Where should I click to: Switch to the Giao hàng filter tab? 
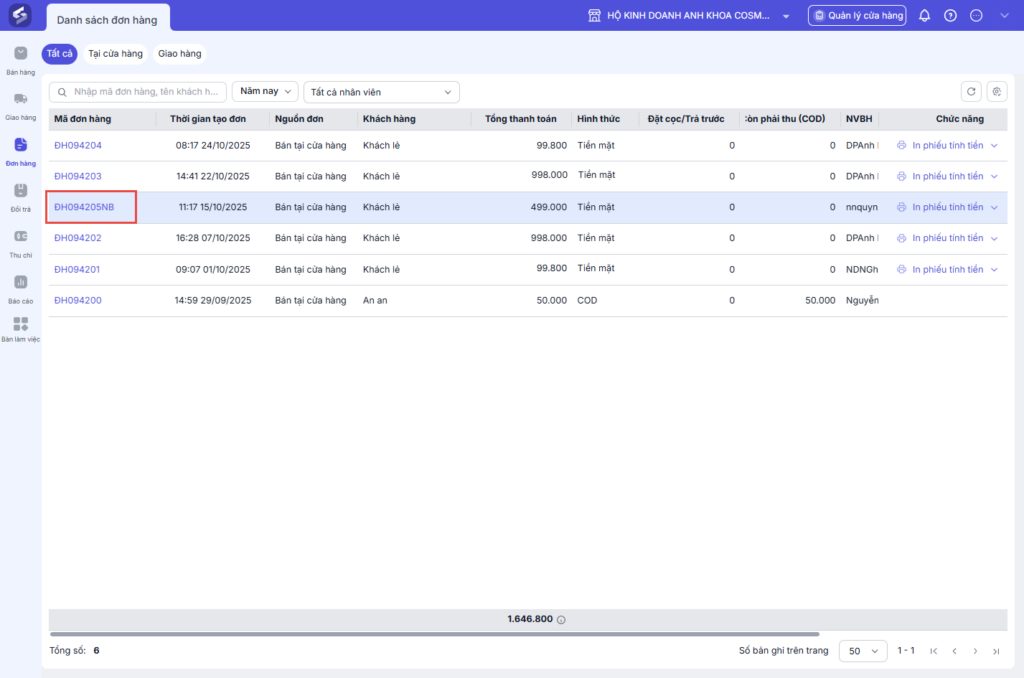[x=179, y=54]
